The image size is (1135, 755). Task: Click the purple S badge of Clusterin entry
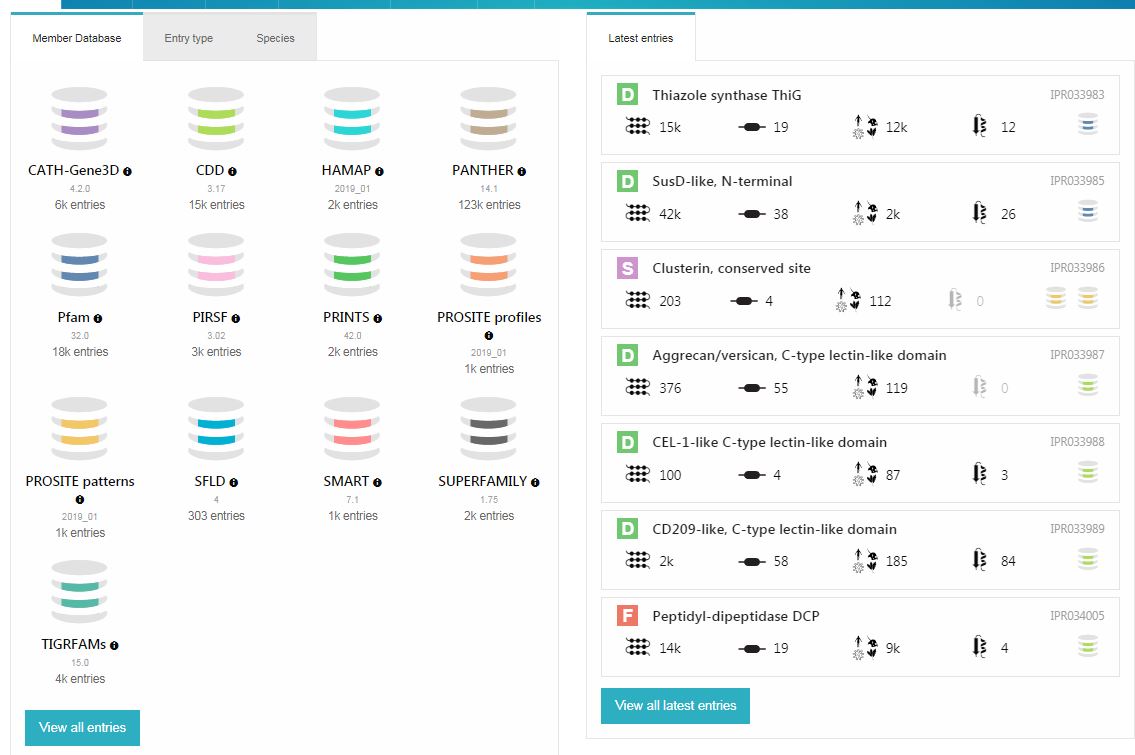(627, 268)
